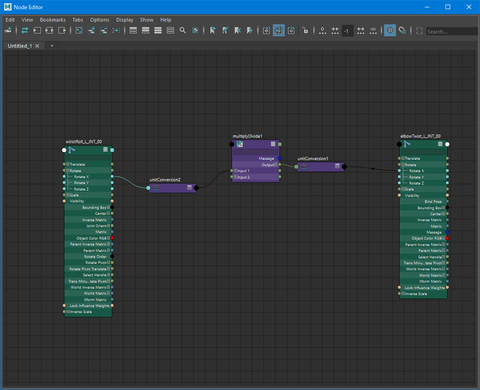Click the joint icon on elbowTwist_L_JNT_00 node
The image size is (480, 390).
407,144
